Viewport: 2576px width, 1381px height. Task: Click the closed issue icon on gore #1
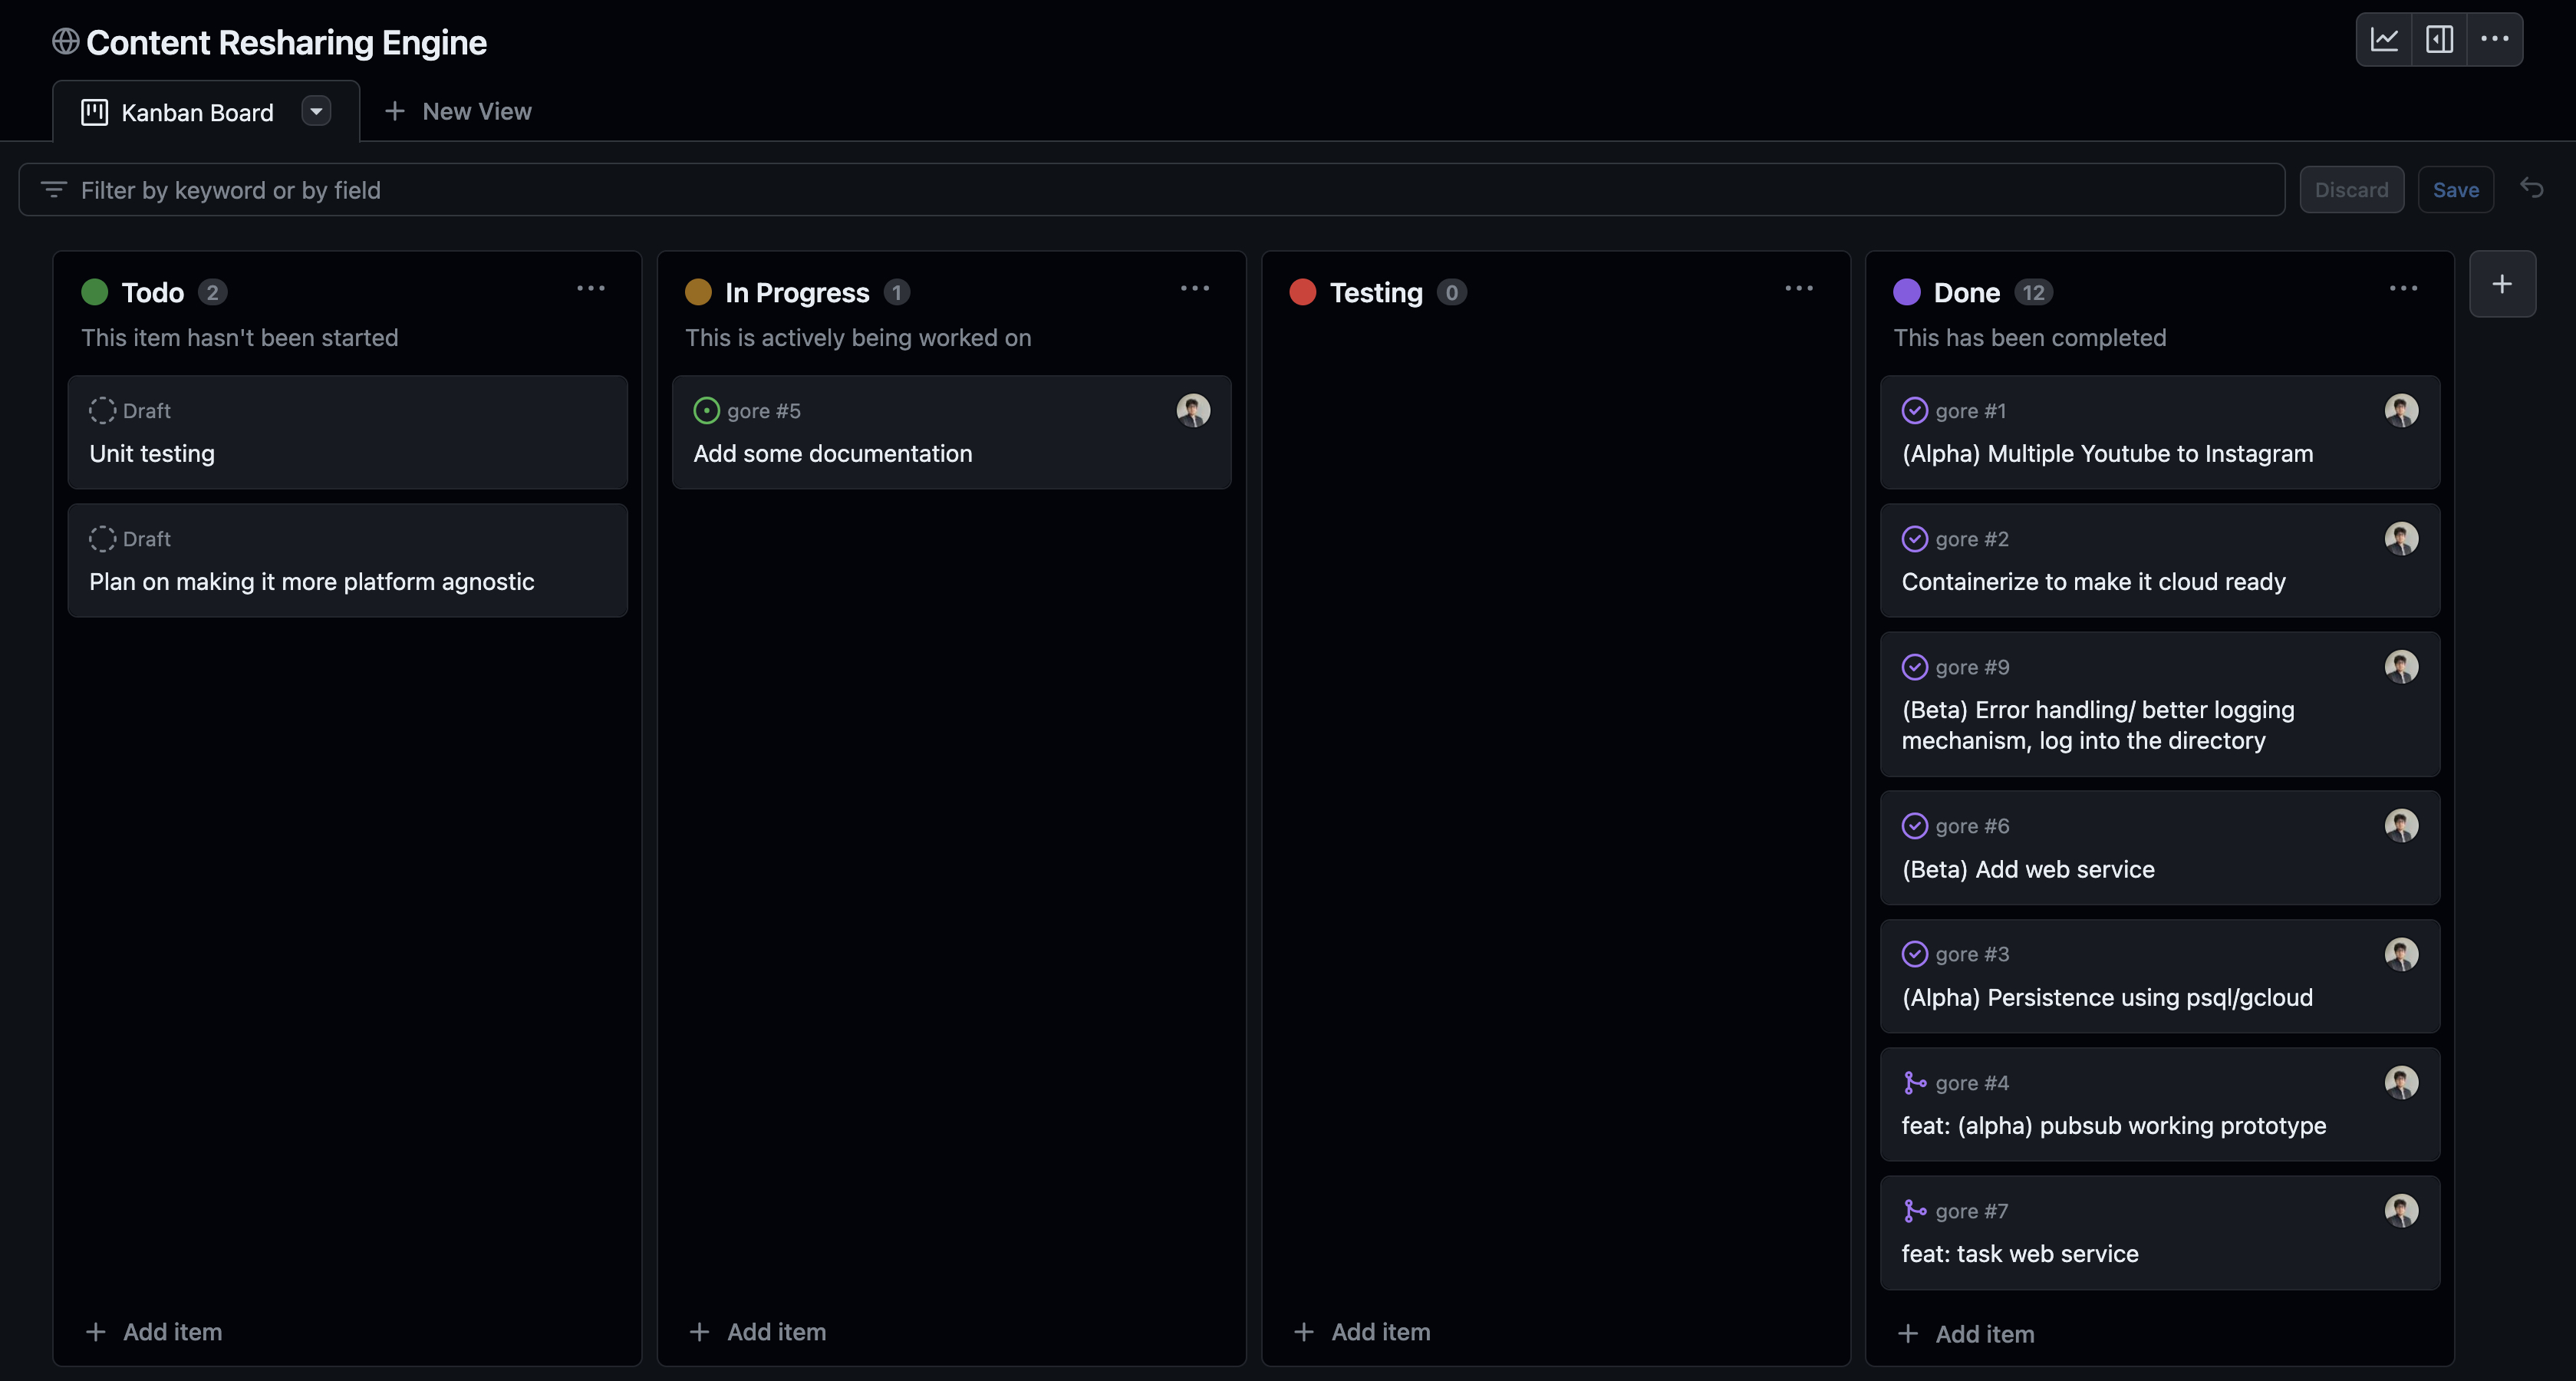pyautogui.click(x=1914, y=410)
